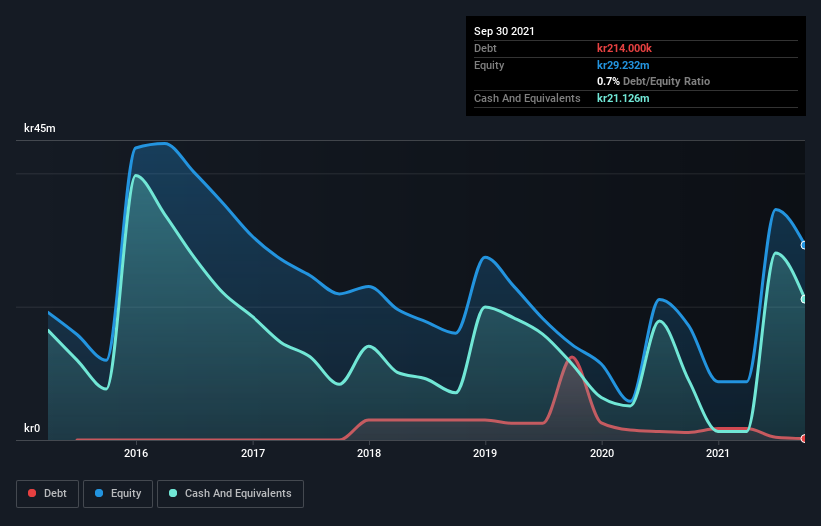Click the kr45m y-axis label
This screenshot has height=526, width=821.
pyautogui.click(x=40, y=128)
